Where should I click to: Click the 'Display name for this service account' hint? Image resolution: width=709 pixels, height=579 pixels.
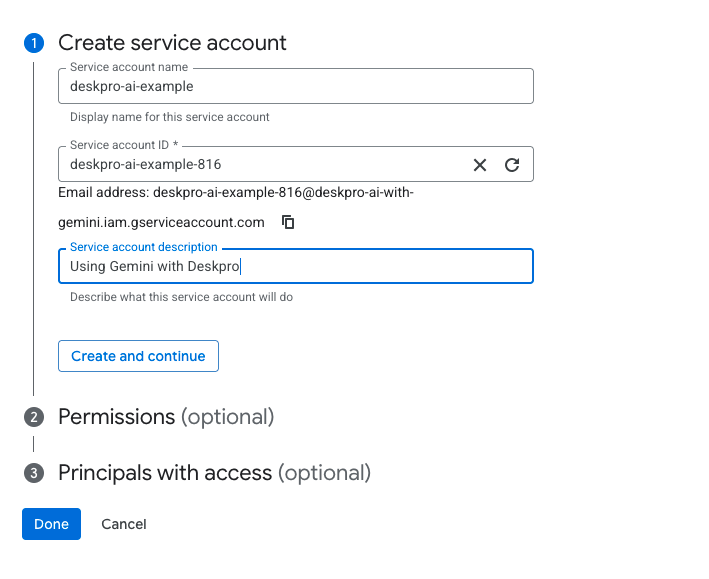pyautogui.click(x=170, y=117)
